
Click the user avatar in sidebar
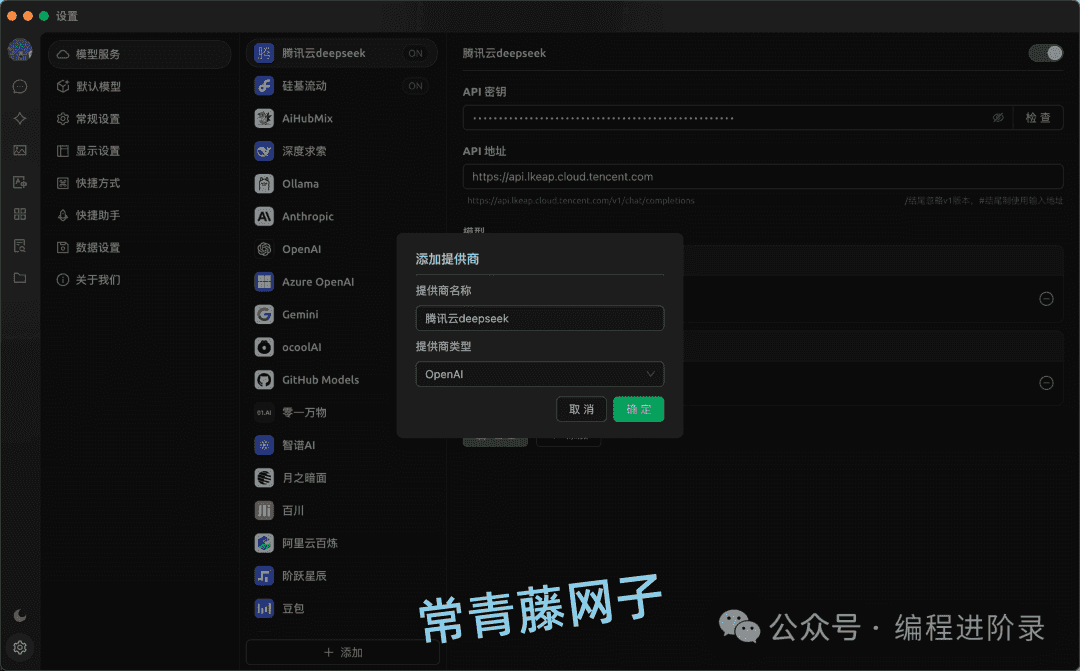click(20, 50)
